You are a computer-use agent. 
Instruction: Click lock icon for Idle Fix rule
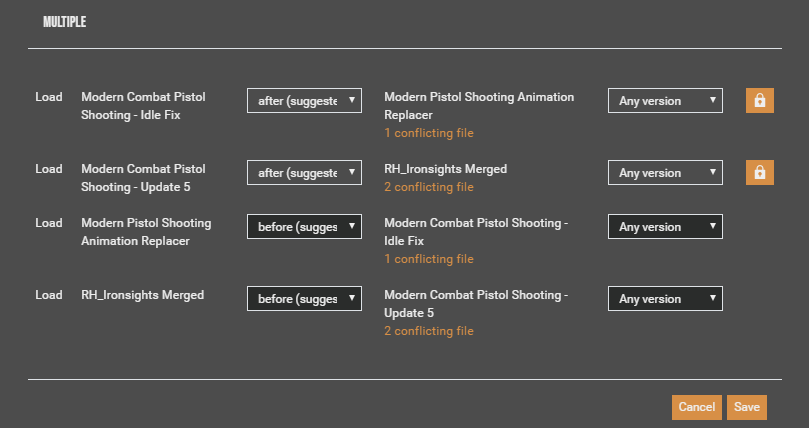[x=759, y=100]
